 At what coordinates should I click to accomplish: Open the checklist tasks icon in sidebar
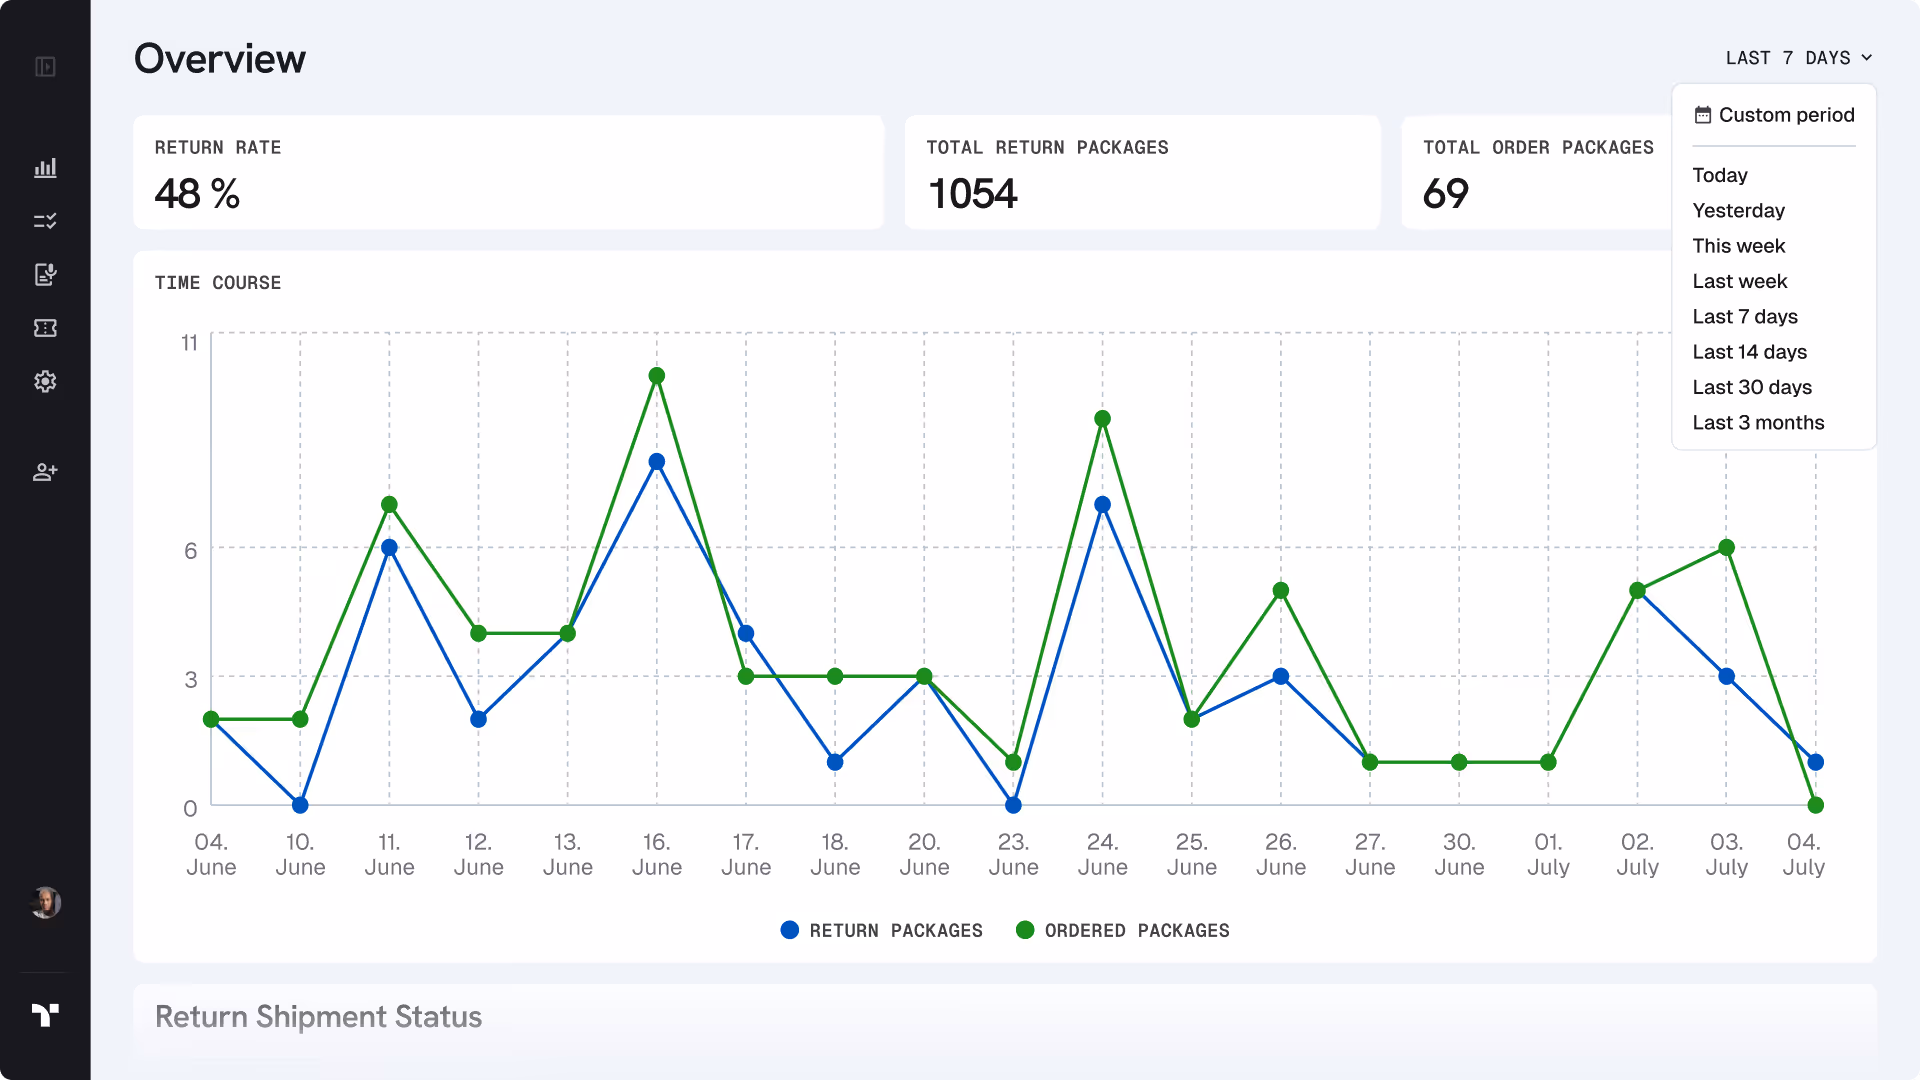(45, 221)
